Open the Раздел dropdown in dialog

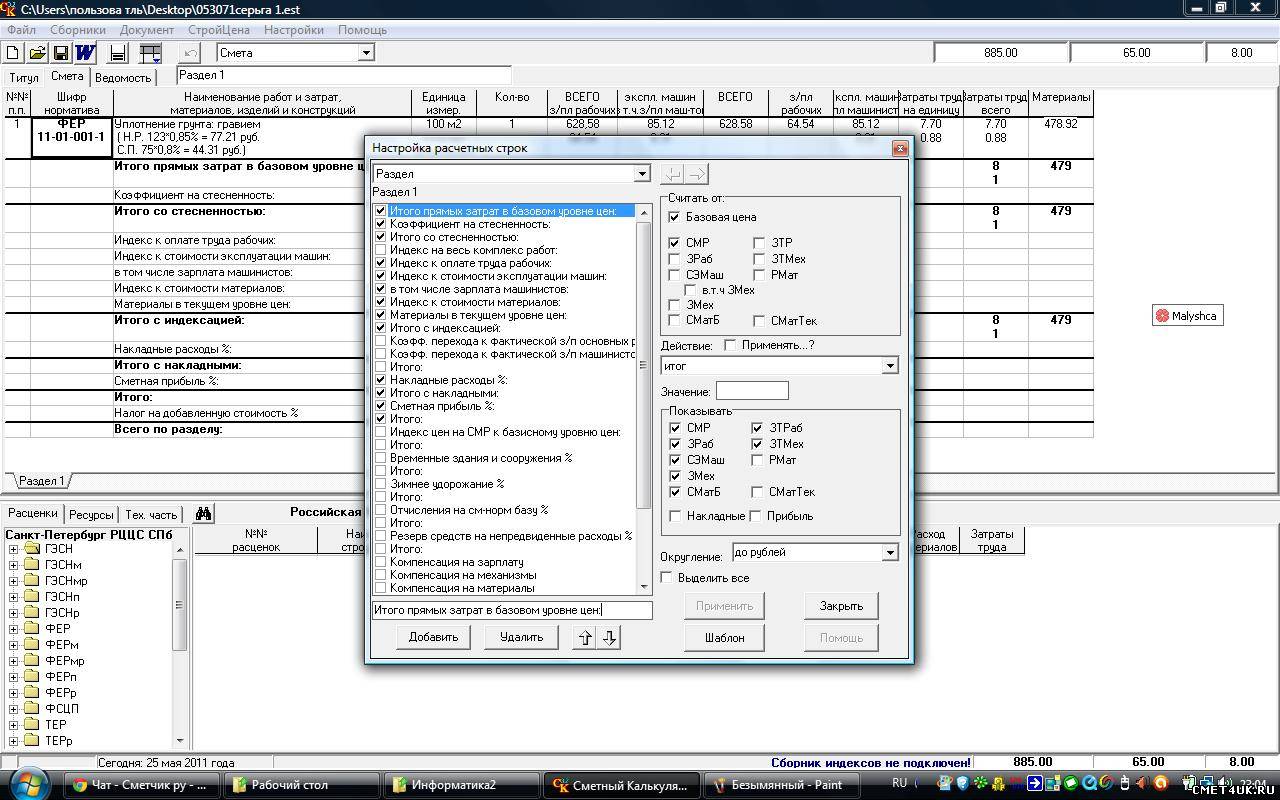tap(641, 174)
